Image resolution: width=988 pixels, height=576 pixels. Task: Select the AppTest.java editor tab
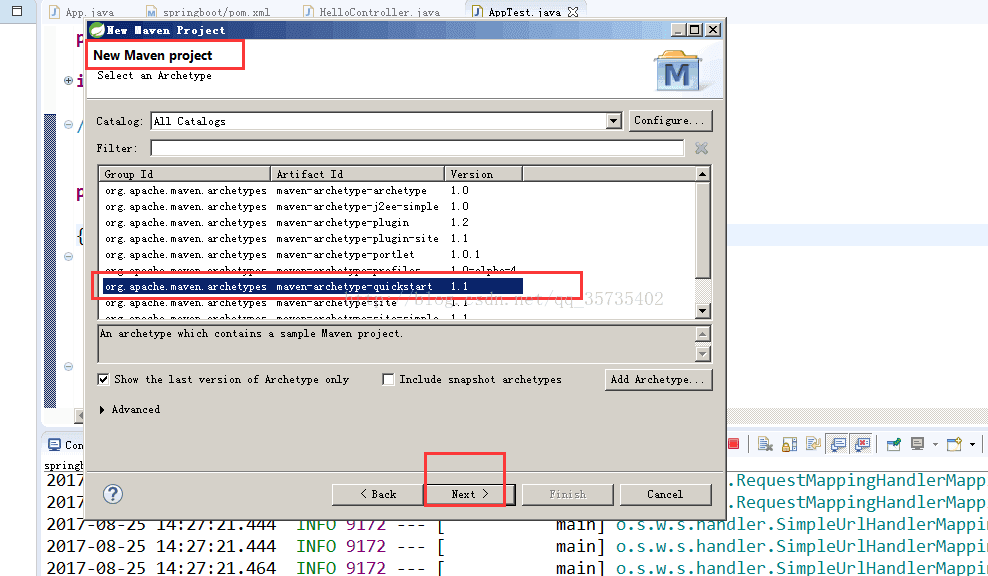(525, 12)
